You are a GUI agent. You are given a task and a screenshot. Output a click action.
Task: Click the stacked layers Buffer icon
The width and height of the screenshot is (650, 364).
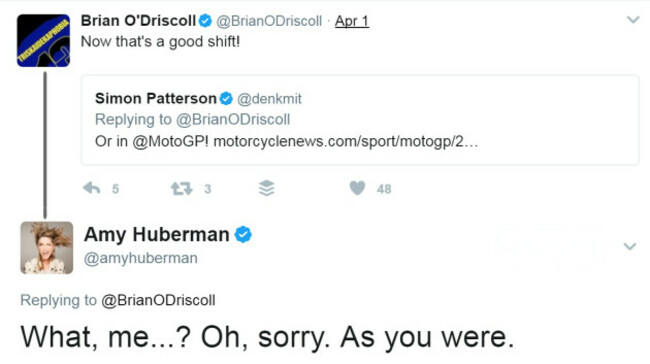pyautogui.click(x=267, y=188)
